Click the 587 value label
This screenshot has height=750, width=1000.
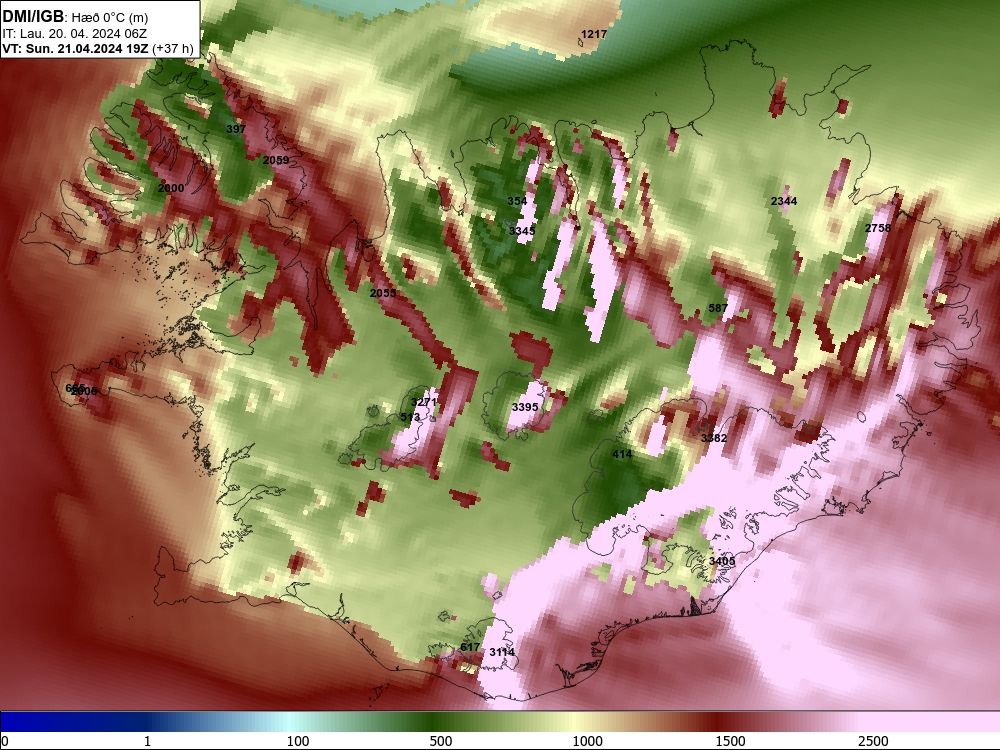pyautogui.click(x=718, y=309)
